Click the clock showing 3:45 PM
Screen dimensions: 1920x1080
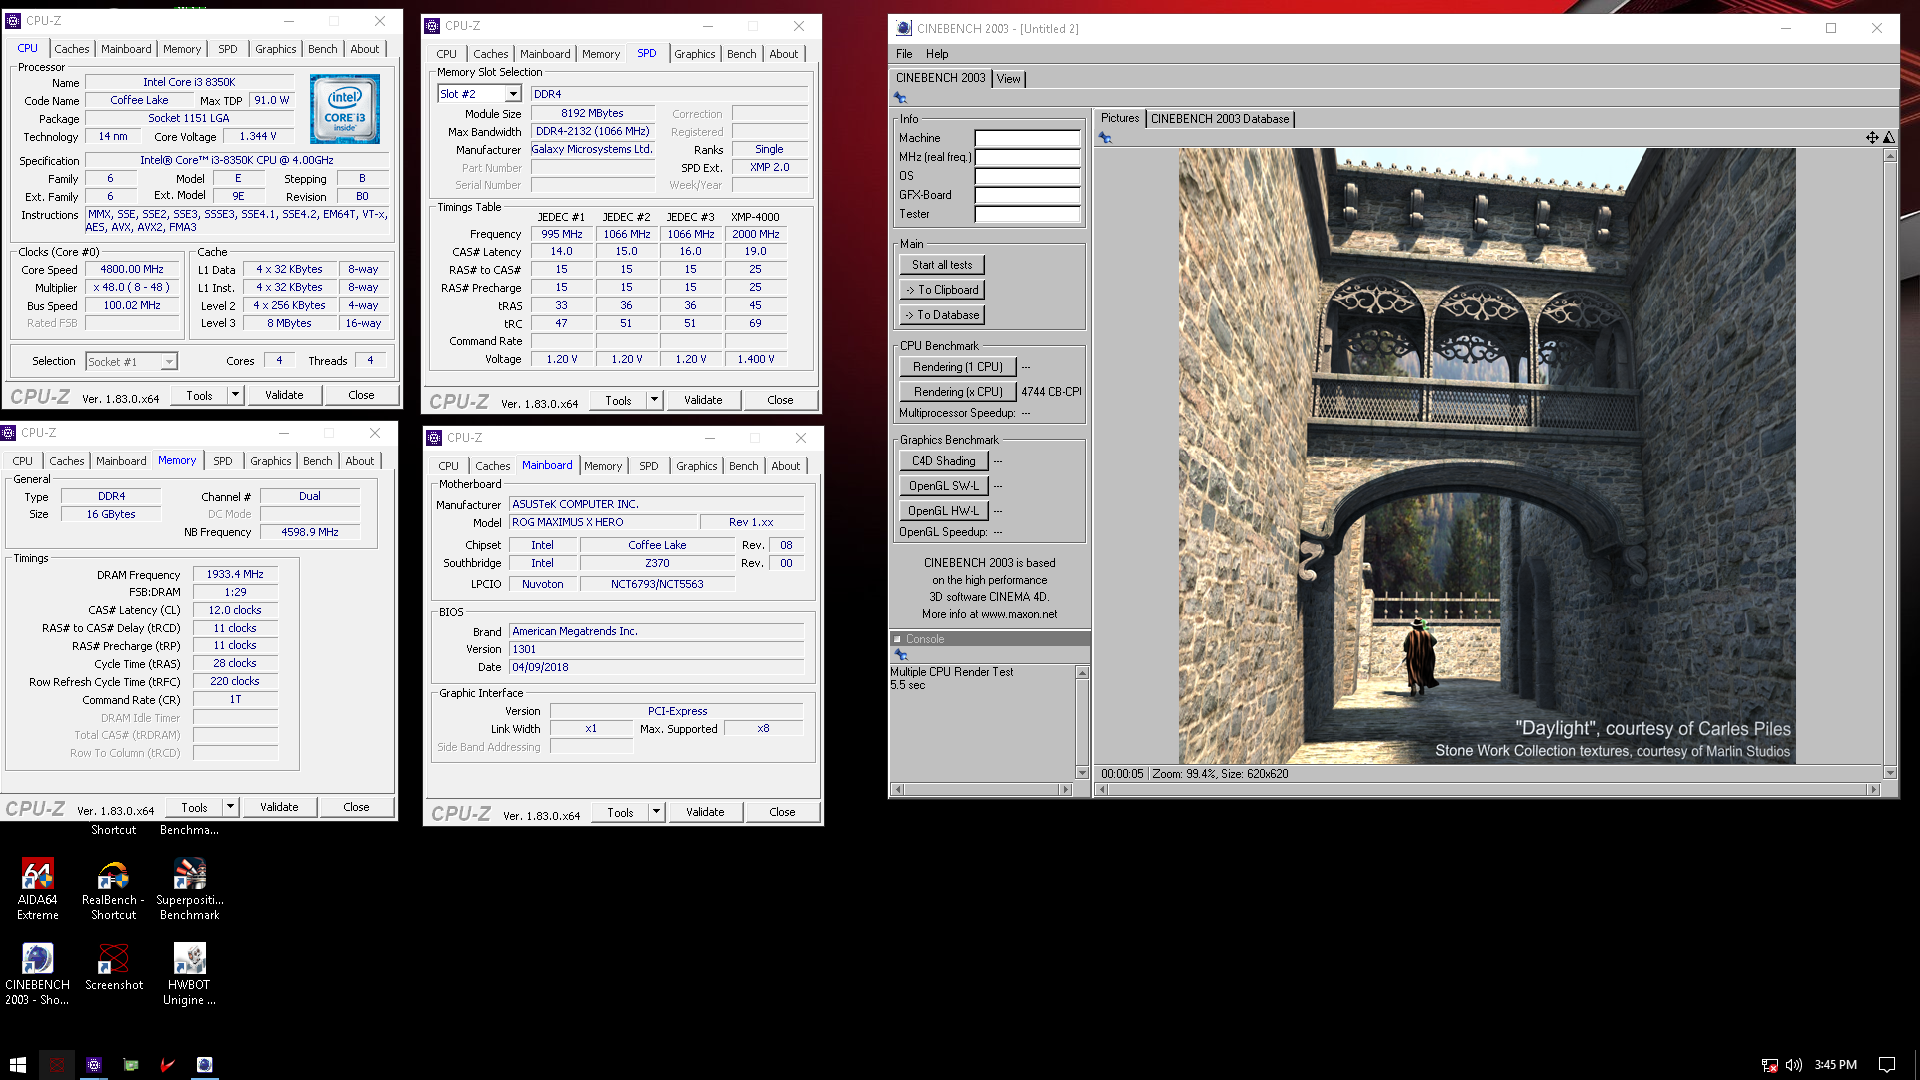(x=1835, y=1065)
